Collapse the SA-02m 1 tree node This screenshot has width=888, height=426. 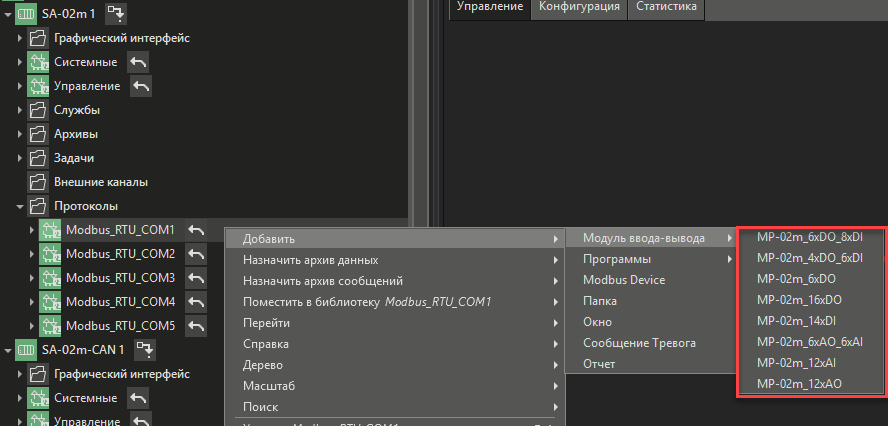click(8, 14)
